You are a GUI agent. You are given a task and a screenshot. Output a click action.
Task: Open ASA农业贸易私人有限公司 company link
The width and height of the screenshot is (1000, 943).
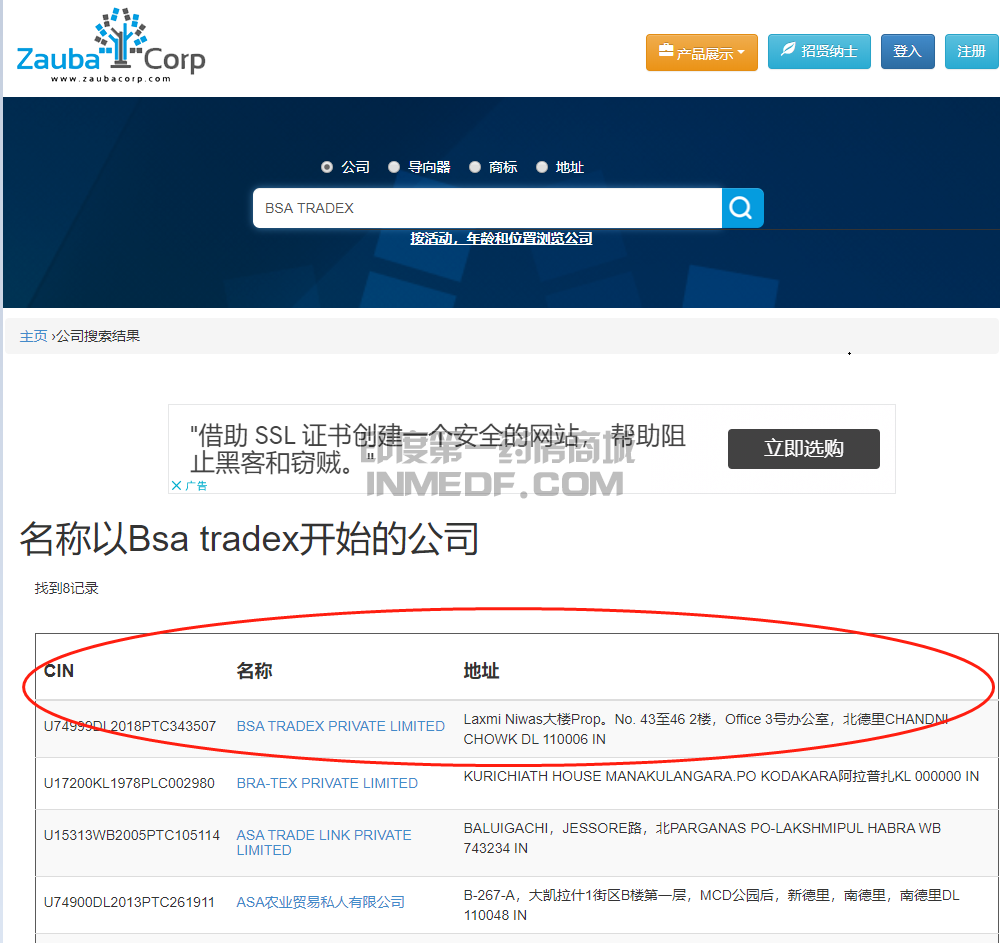coord(320,902)
